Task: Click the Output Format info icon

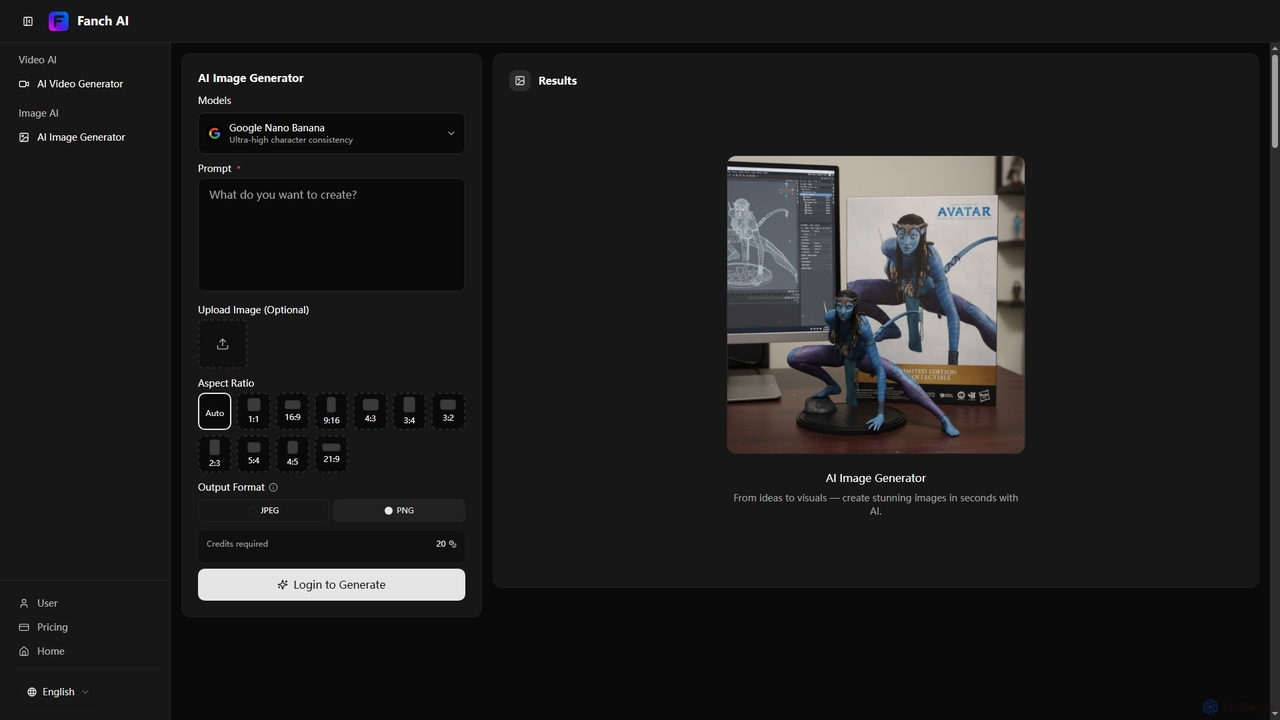Action: point(273,487)
